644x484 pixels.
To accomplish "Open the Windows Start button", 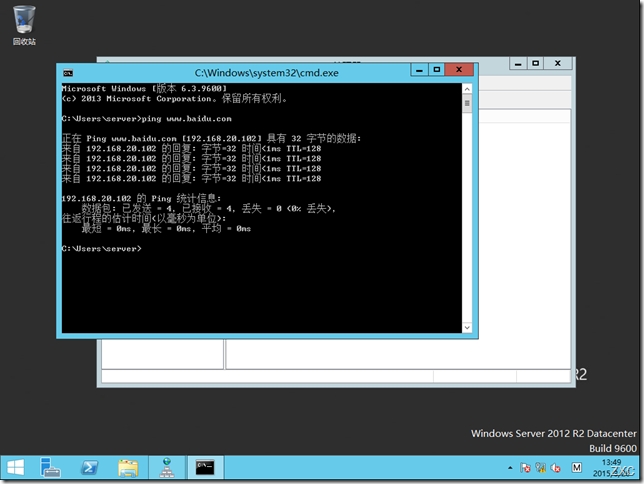I will coord(16,467).
